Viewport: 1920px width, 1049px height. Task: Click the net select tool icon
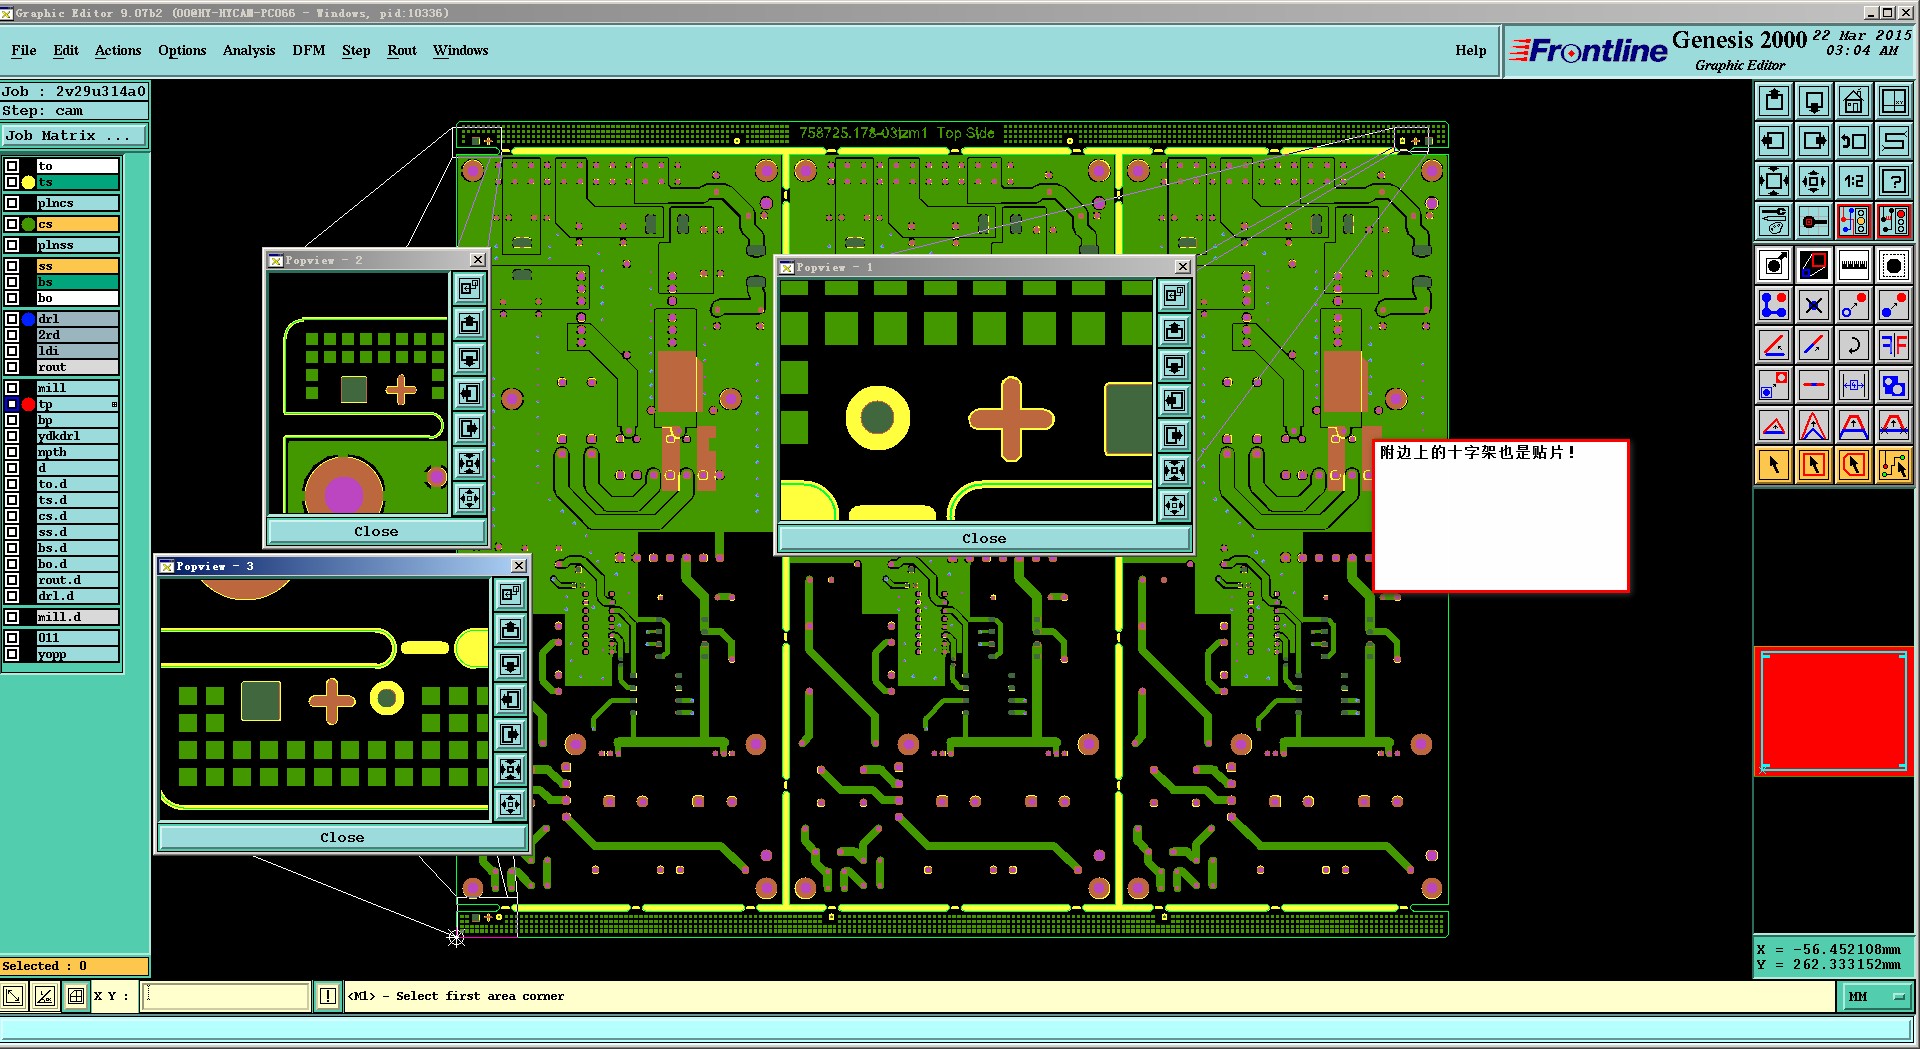point(1893,465)
